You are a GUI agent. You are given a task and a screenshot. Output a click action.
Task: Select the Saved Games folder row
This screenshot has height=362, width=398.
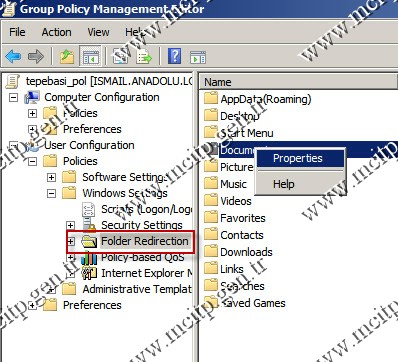tap(253, 303)
